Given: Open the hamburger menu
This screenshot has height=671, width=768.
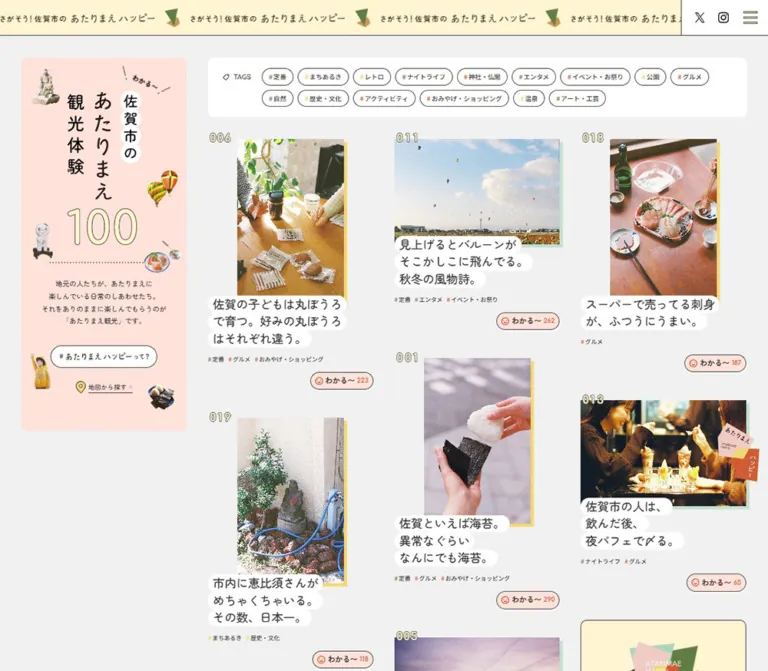Looking at the screenshot, I should [x=750, y=18].
